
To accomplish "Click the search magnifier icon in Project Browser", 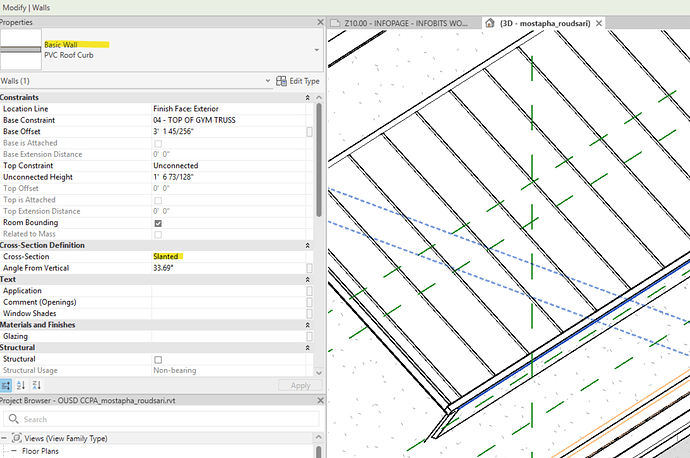I will [11, 420].
